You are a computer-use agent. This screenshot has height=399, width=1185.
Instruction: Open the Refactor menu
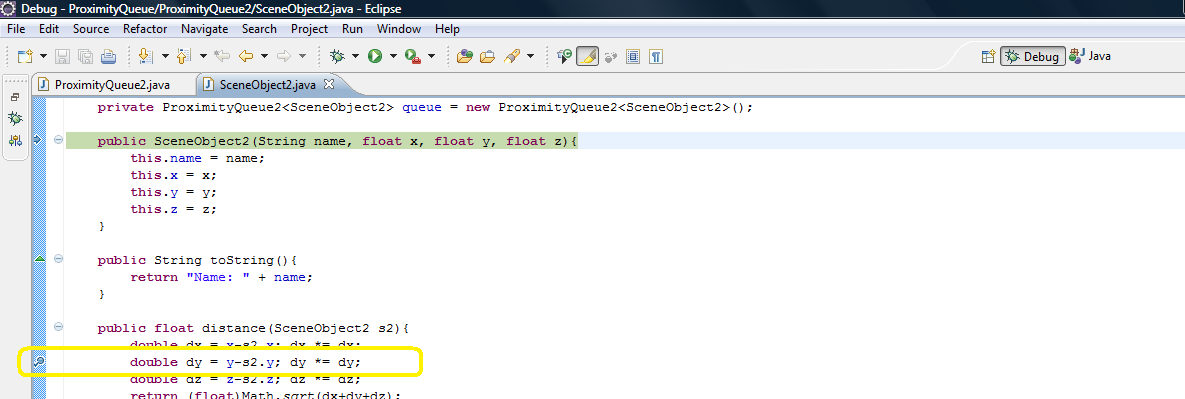tap(145, 29)
